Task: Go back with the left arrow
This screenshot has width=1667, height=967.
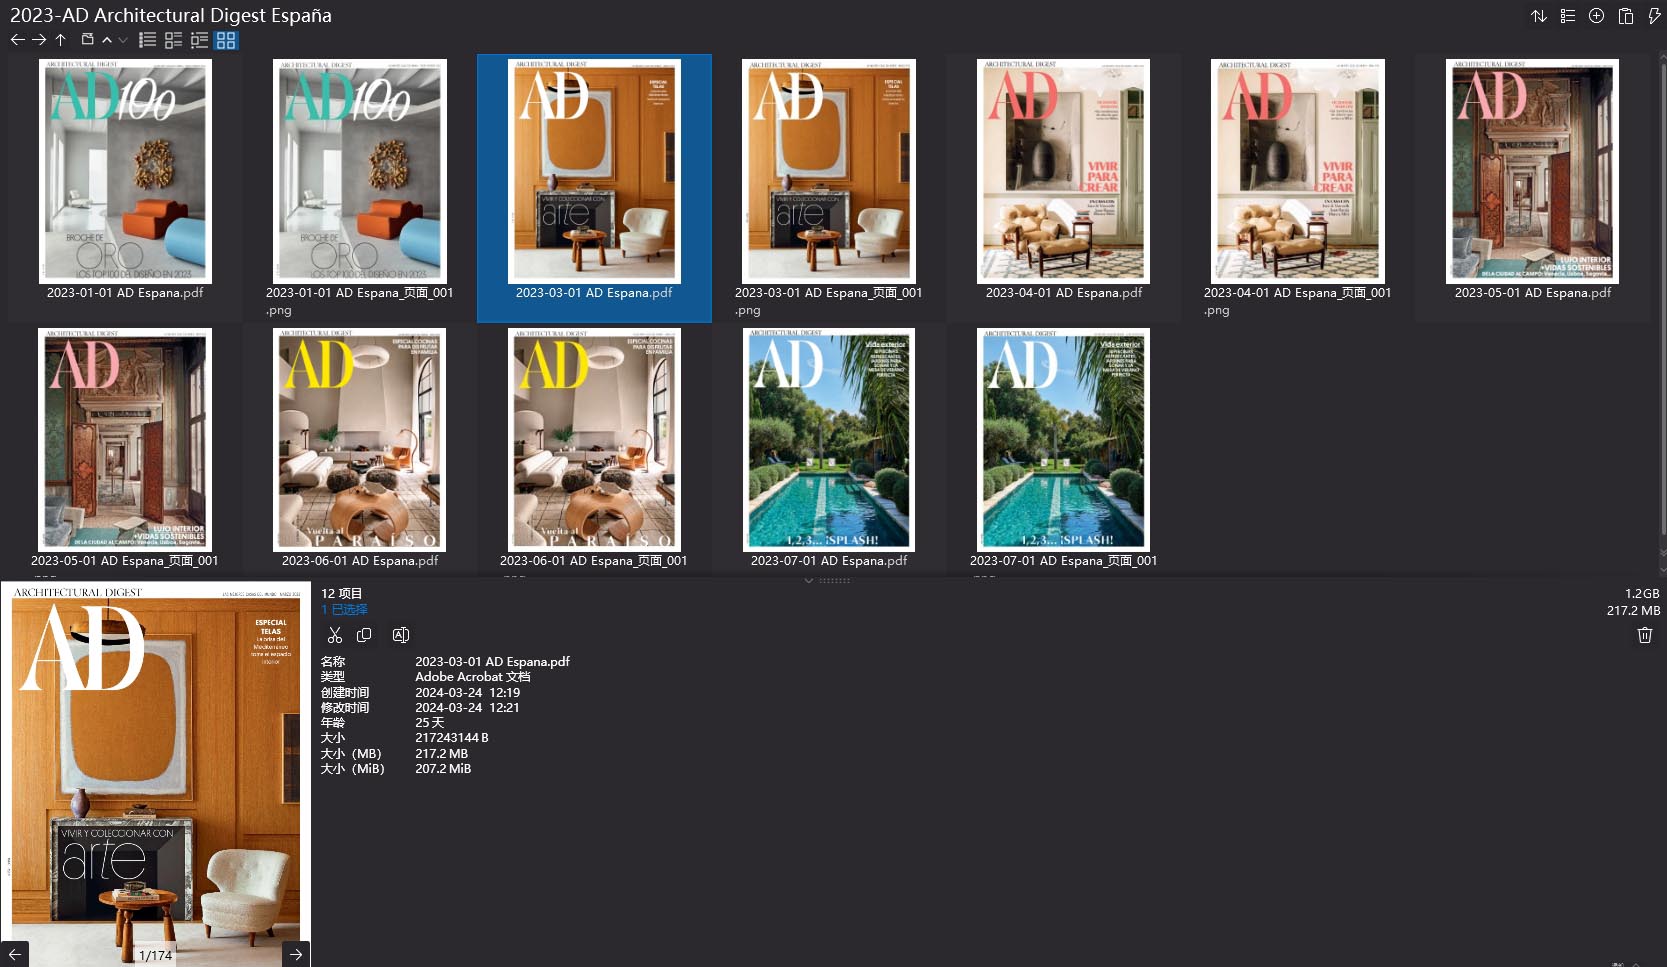Action: click(17, 40)
